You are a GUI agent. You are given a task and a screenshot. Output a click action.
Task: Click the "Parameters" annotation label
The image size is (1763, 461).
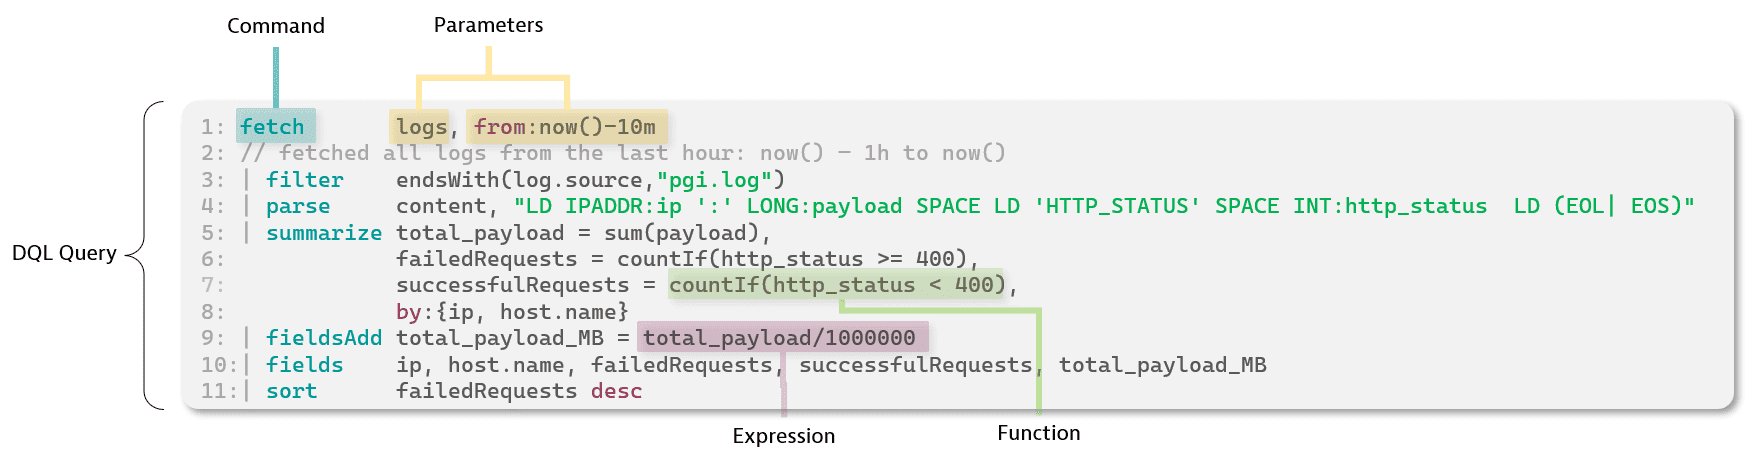click(488, 25)
